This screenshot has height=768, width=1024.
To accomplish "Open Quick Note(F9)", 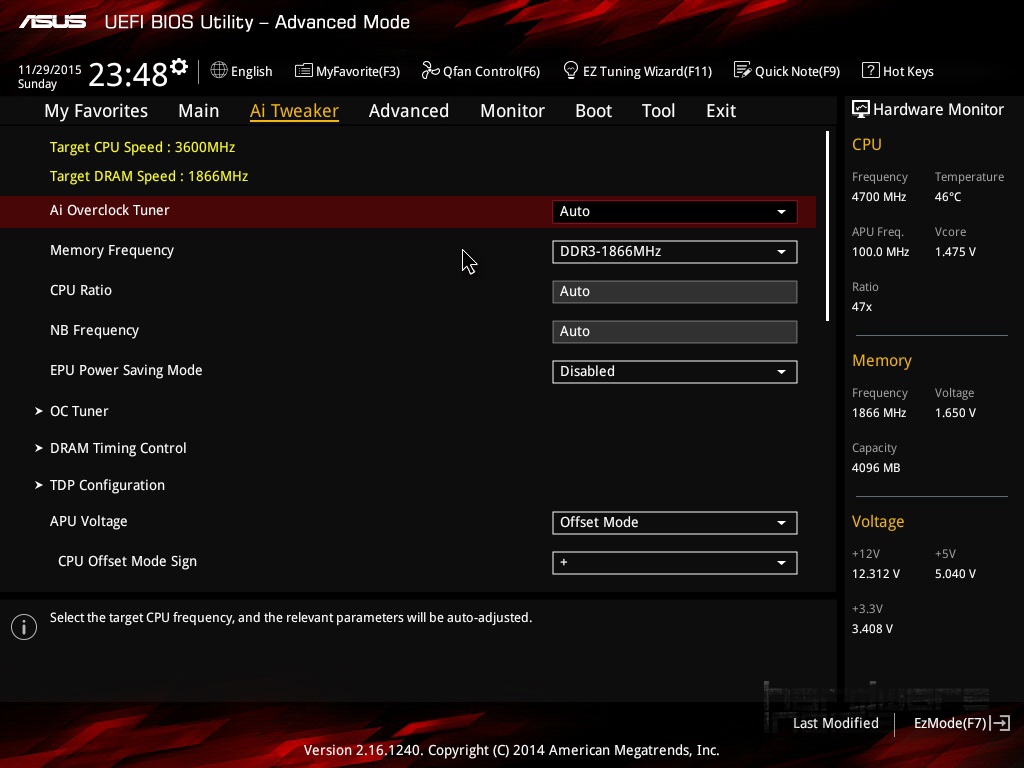I will click(787, 71).
